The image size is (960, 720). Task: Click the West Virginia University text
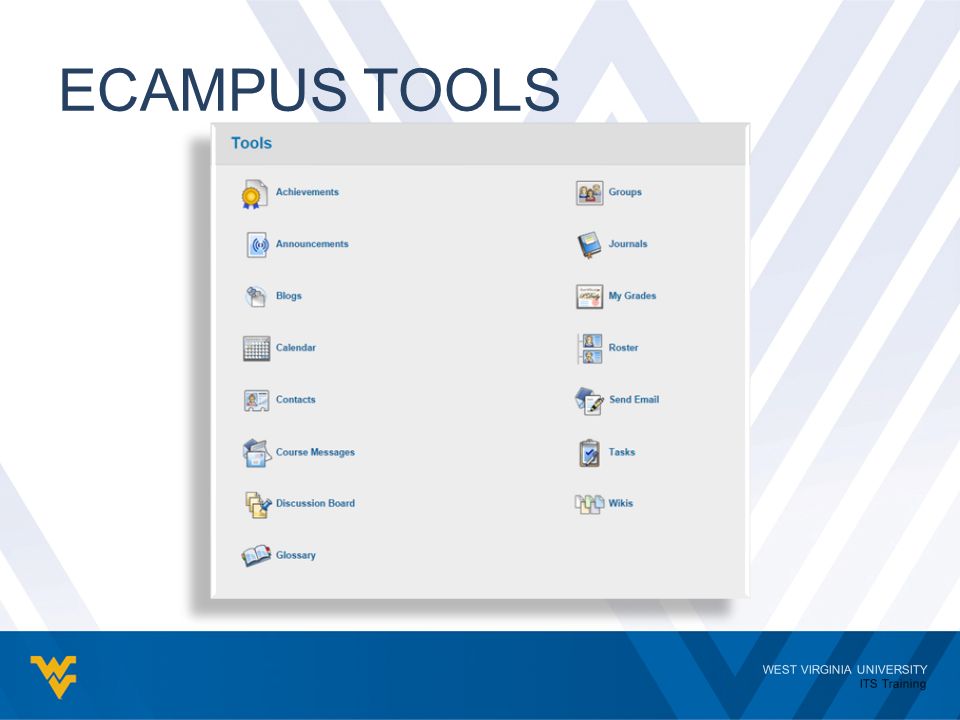(x=844, y=670)
